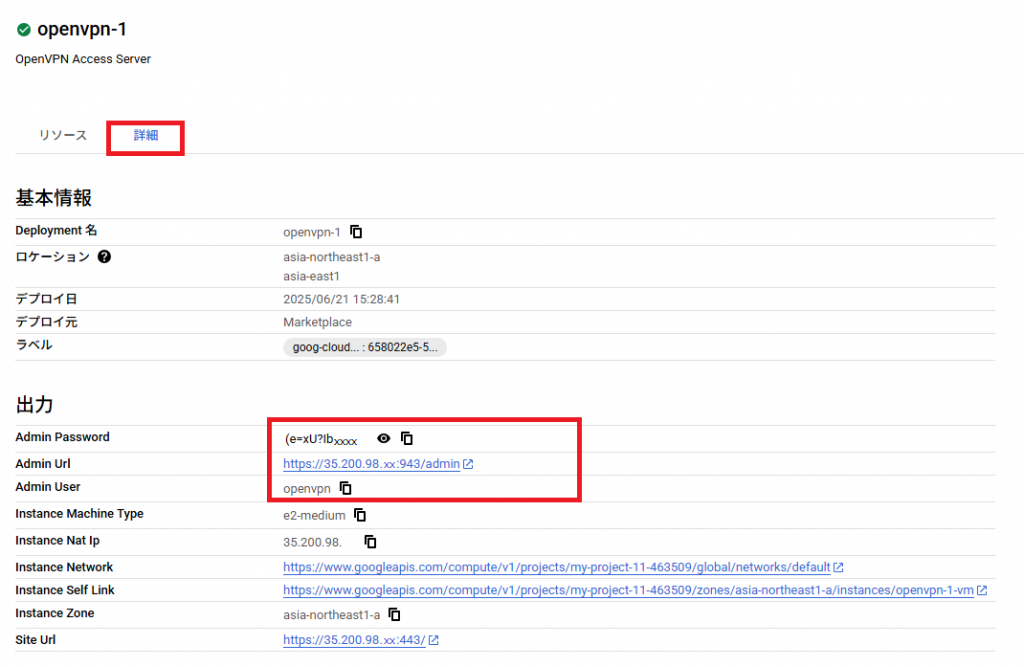Click the ロケーション field label
Viewport: 1024px width, 667px height.
pos(52,257)
